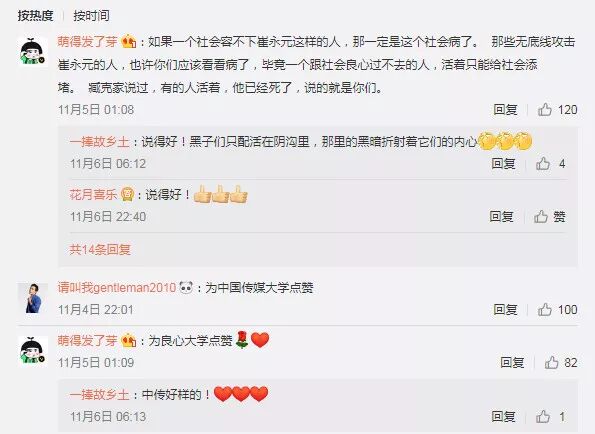The image size is (595, 434).
Task: Reply to 花月喜乐's 22:40 comment
Action: pyautogui.click(x=502, y=217)
